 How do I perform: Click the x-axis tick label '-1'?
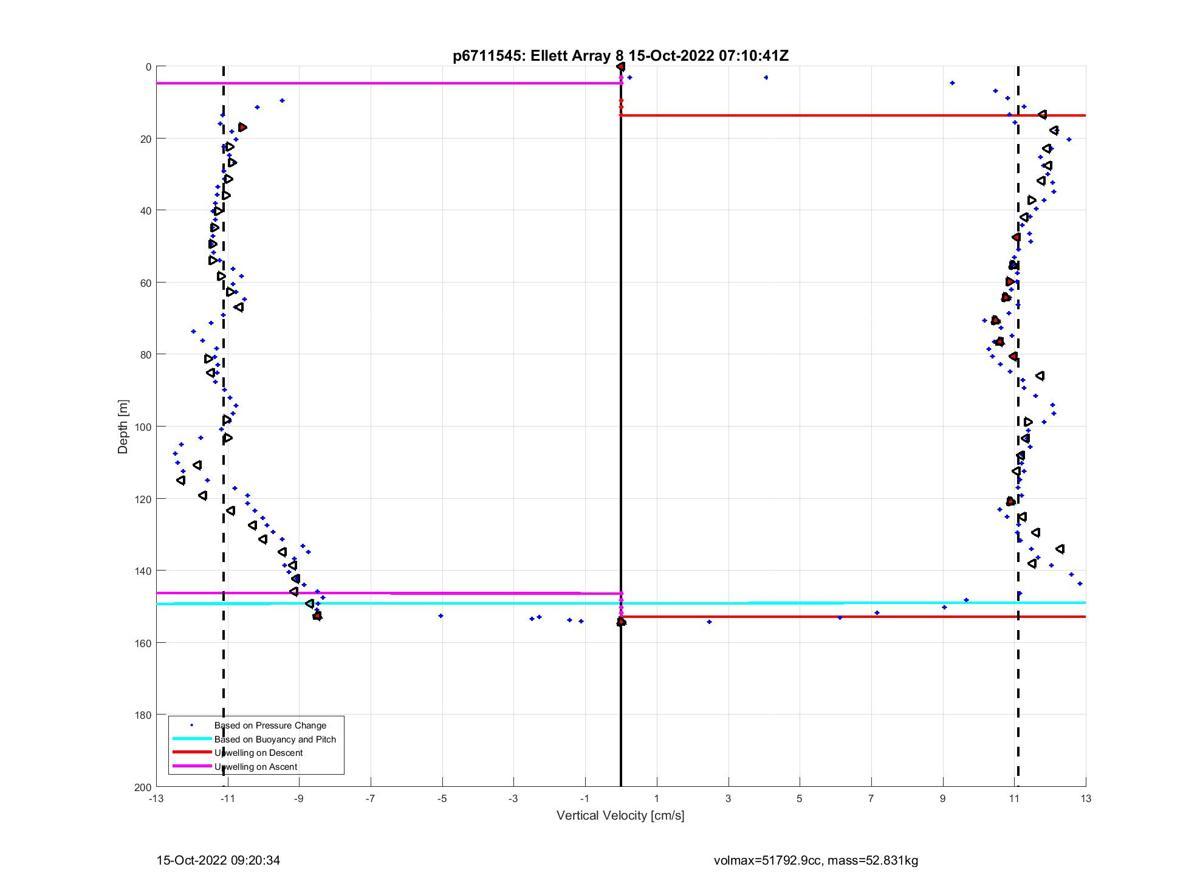point(585,798)
